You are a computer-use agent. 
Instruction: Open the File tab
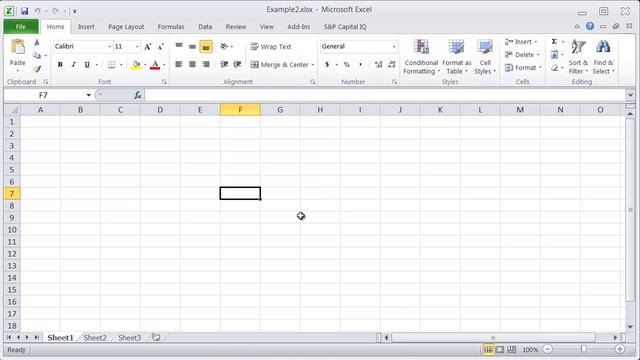(x=21, y=27)
